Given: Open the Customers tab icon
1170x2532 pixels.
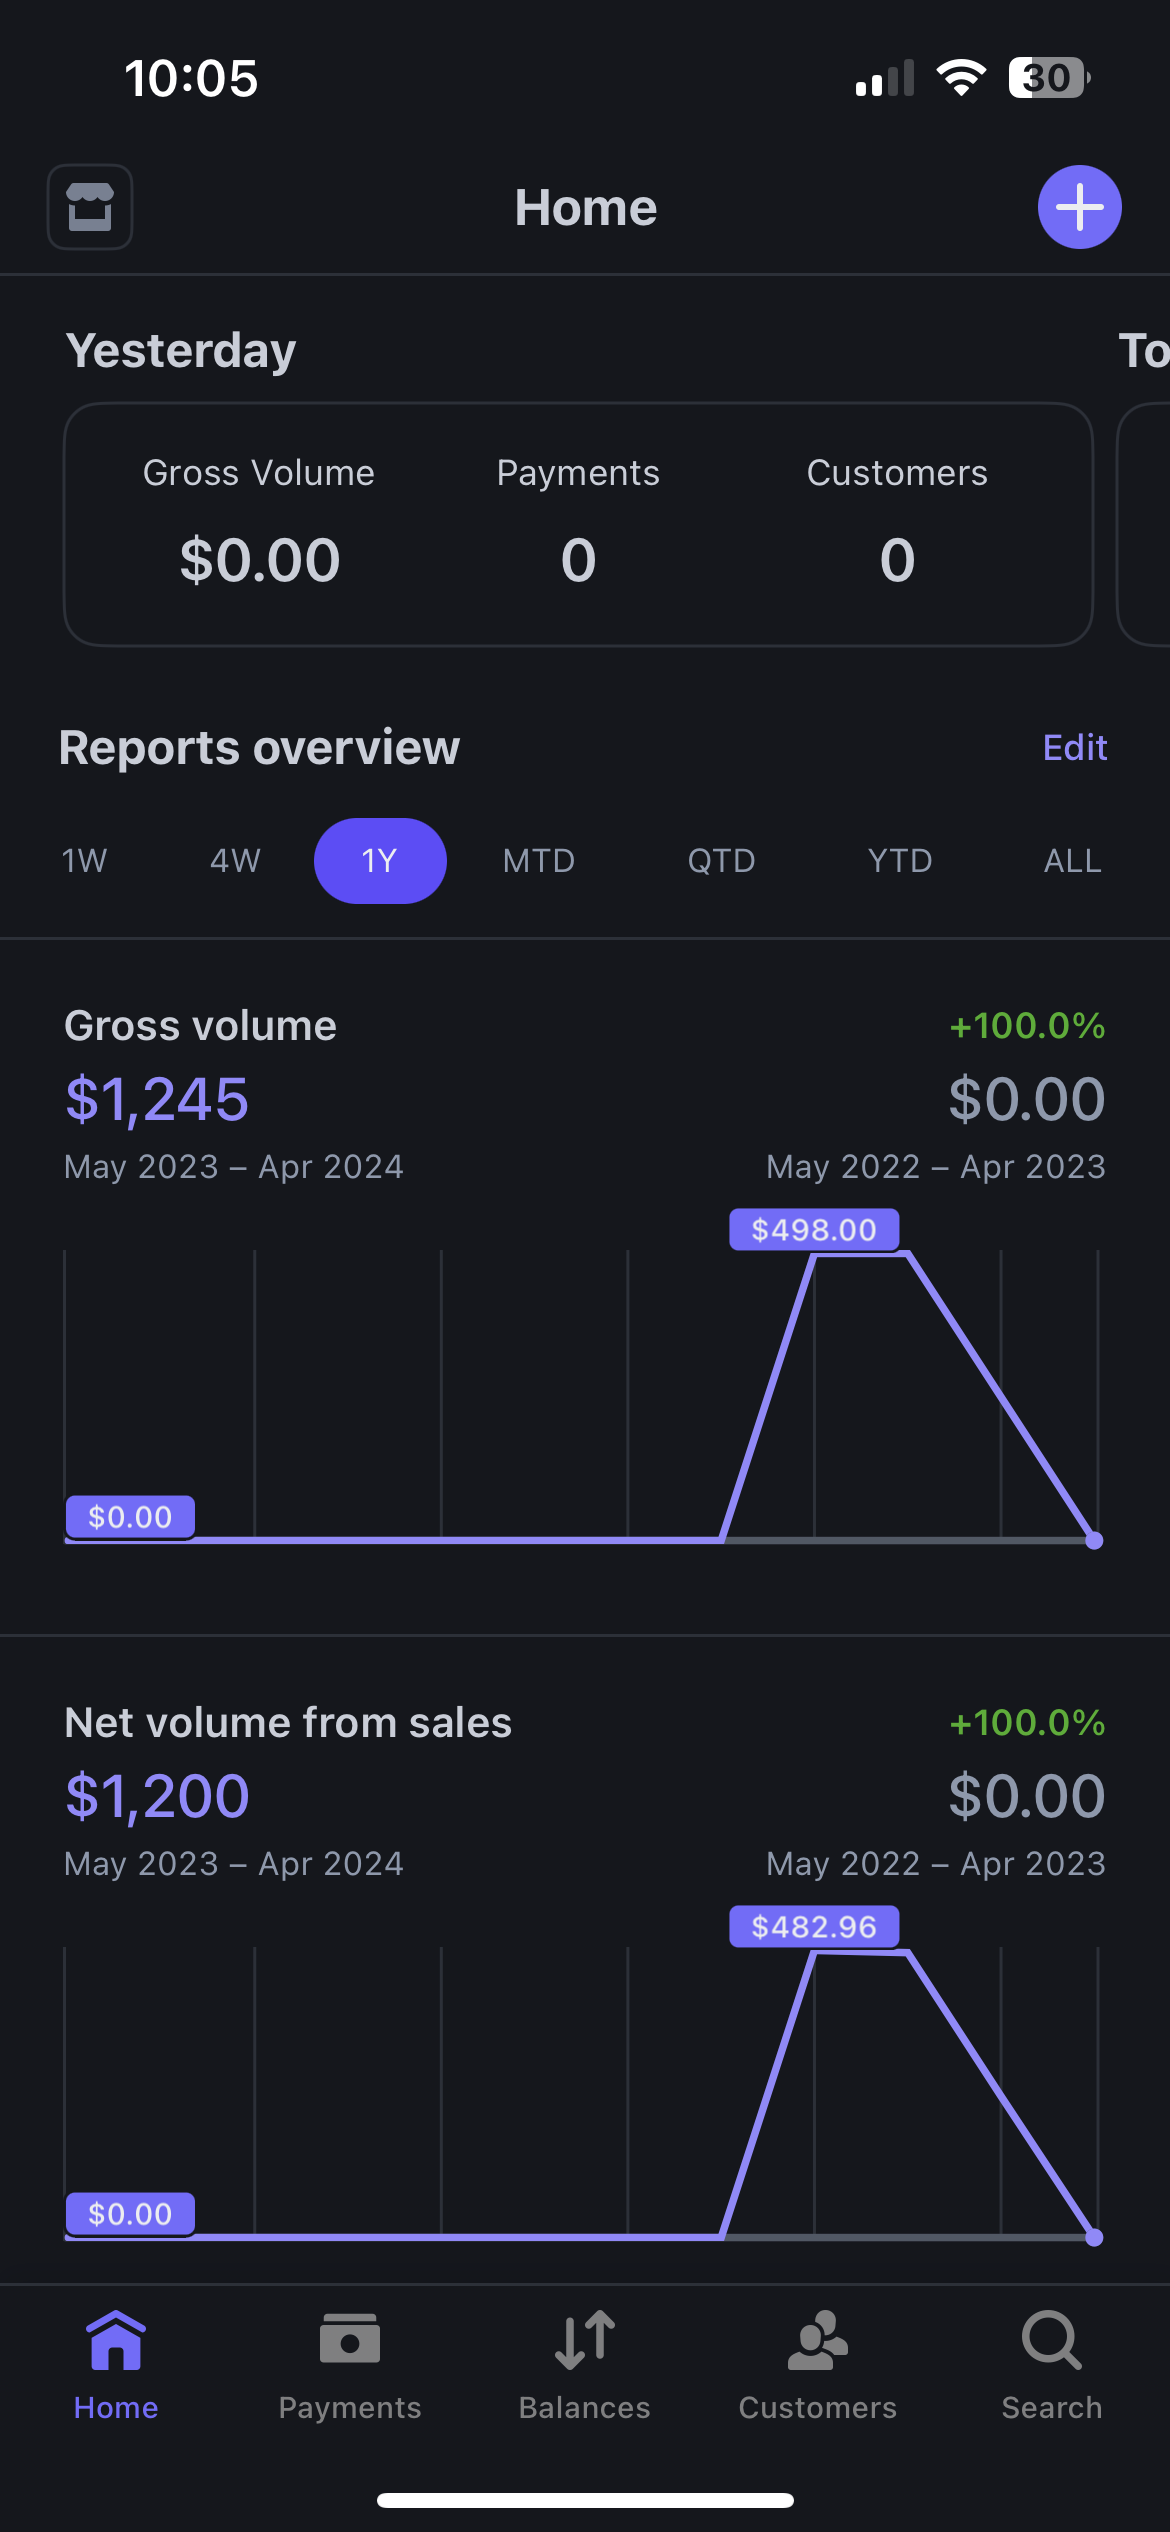Looking at the screenshot, I should [x=817, y=2341].
